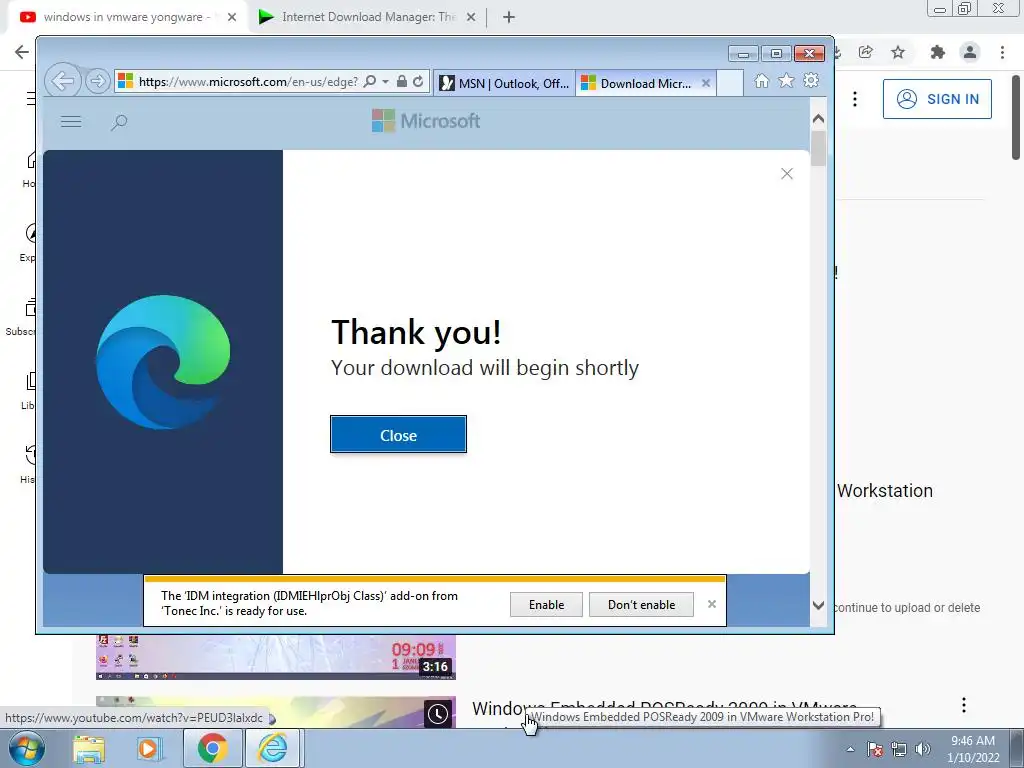Open the Windows Start menu
1024x768 pixels.
pos(27,748)
